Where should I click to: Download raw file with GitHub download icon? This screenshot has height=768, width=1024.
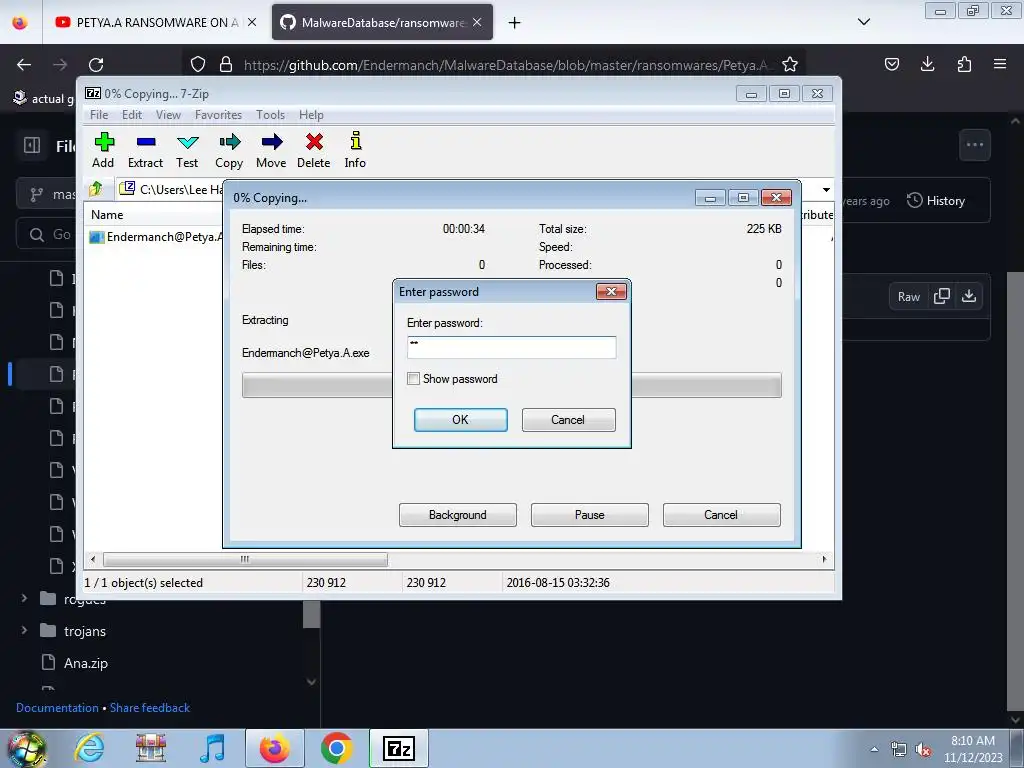pos(969,296)
